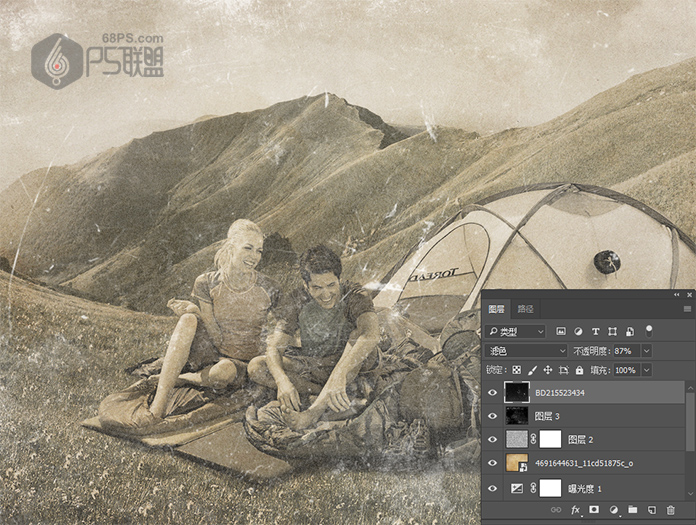
Task: Collapse panel with double-arrow icon
Action: pos(676,295)
